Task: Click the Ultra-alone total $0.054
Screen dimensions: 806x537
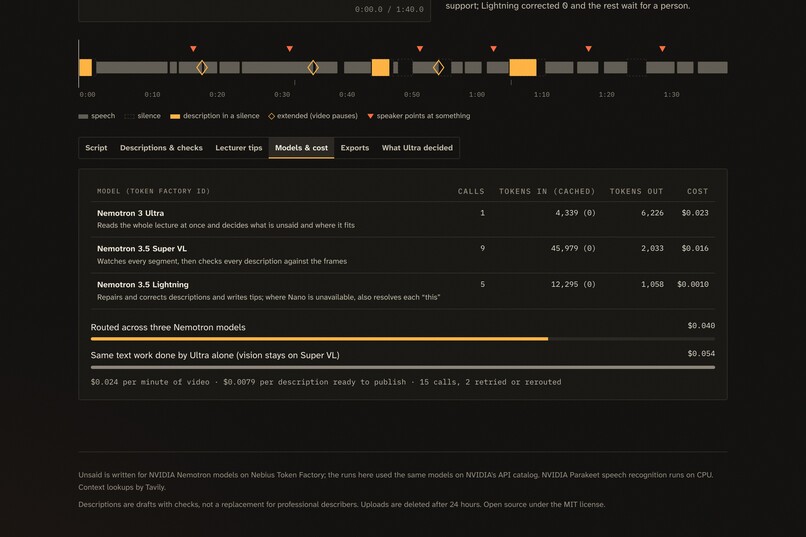Action: point(701,354)
